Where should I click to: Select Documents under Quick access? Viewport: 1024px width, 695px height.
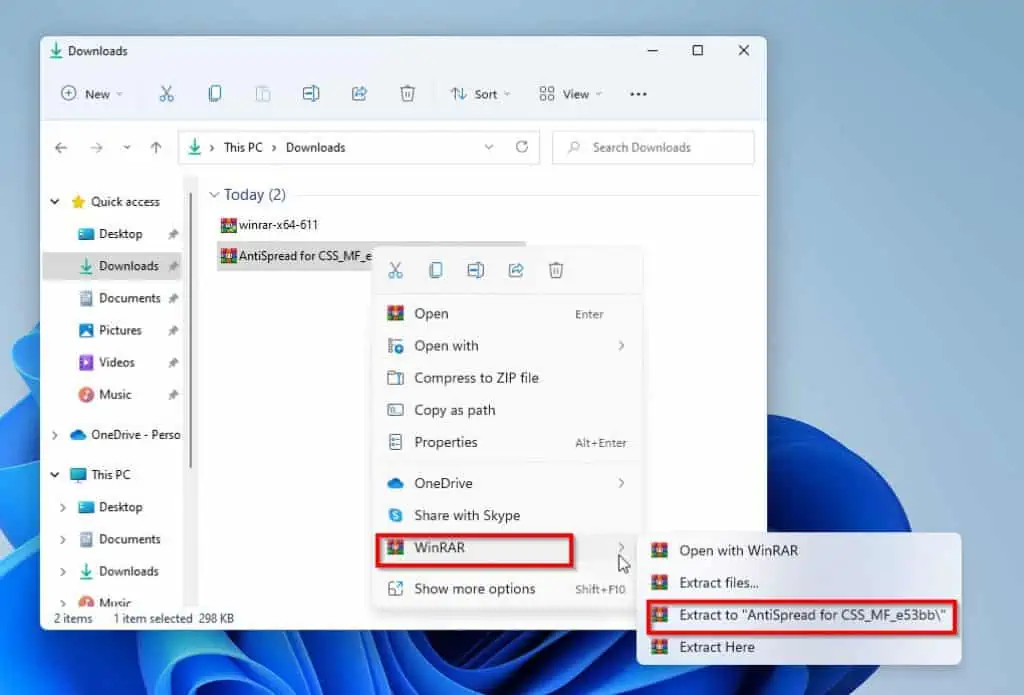coord(112,299)
